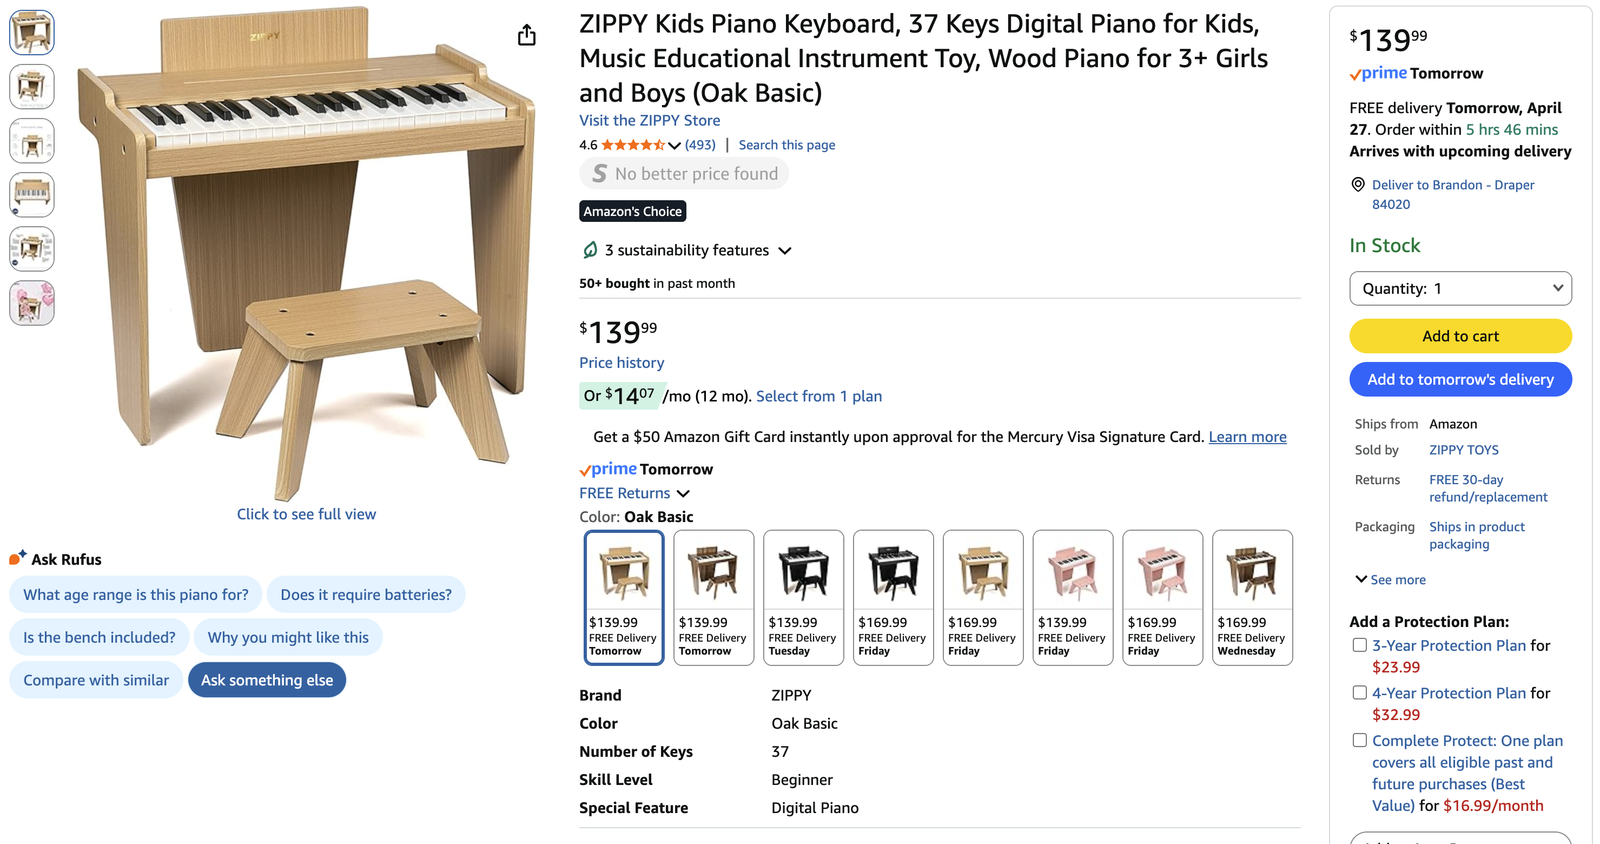1600x844 pixels.
Task: Click the sustainability leaf icon
Action: [590, 250]
